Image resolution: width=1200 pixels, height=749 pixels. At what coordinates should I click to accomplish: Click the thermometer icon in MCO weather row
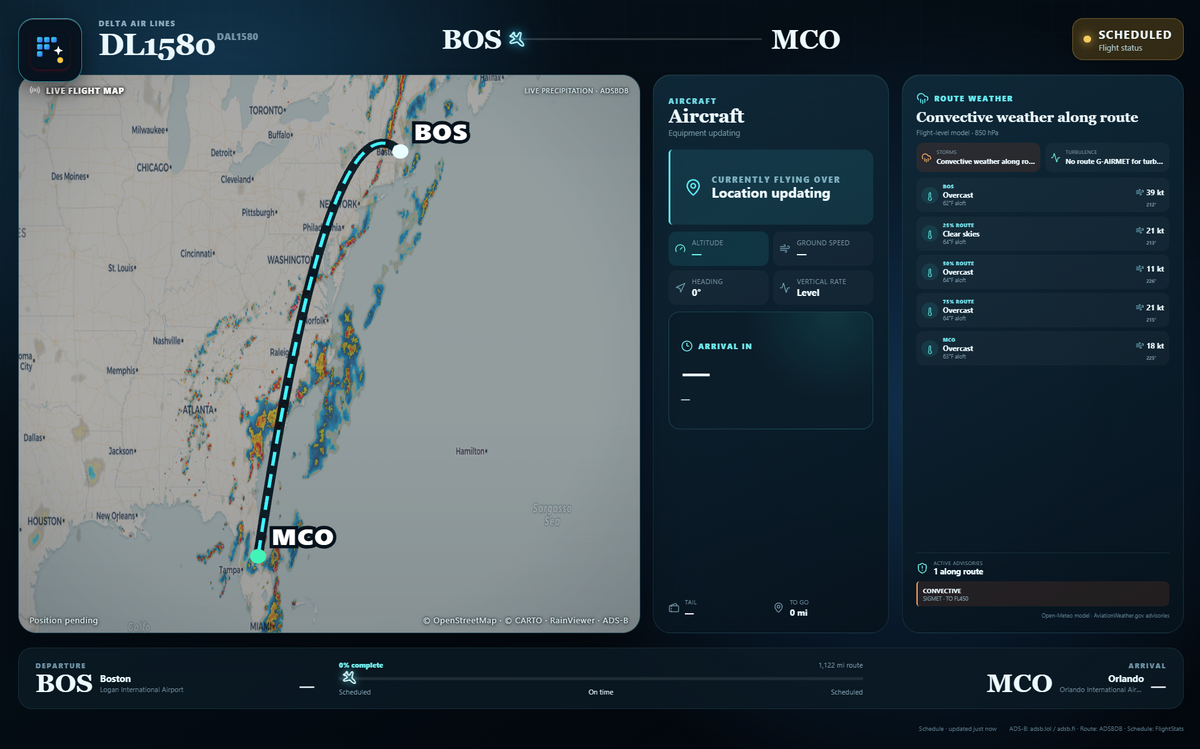coord(929,348)
